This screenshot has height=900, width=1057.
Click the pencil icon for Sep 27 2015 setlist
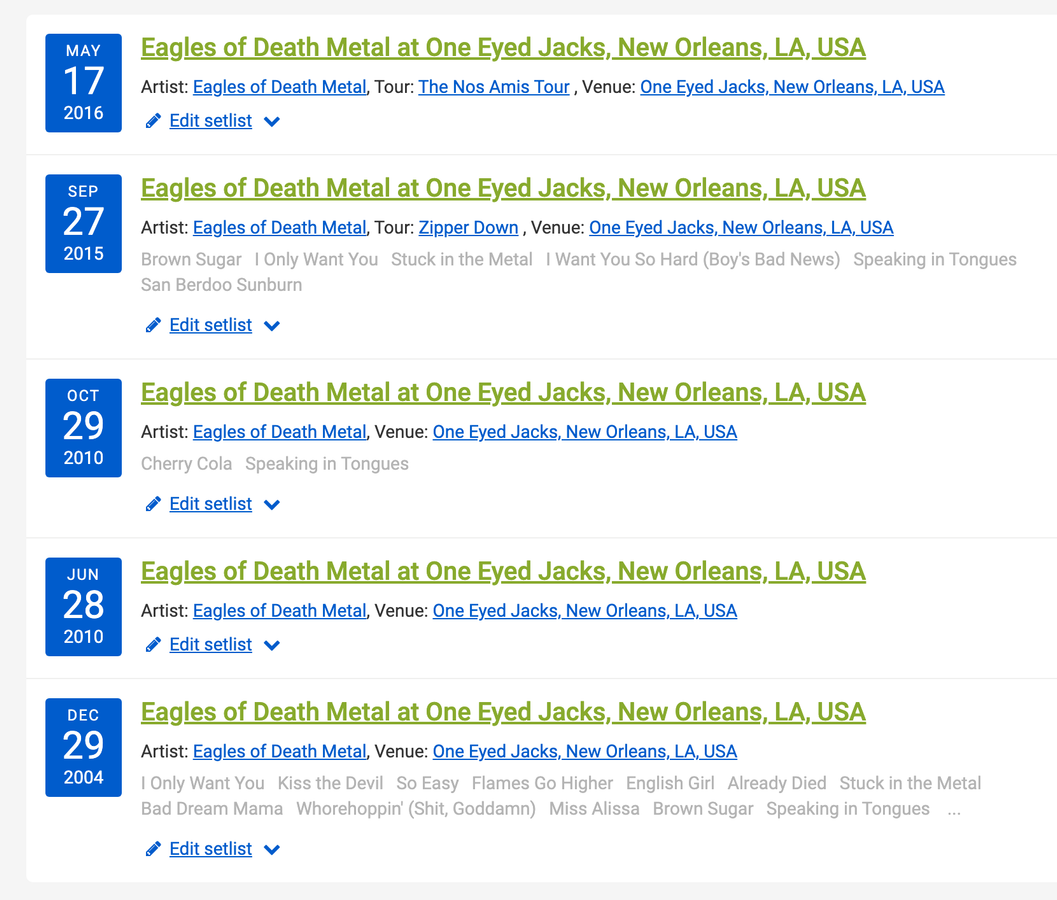tap(153, 325)
